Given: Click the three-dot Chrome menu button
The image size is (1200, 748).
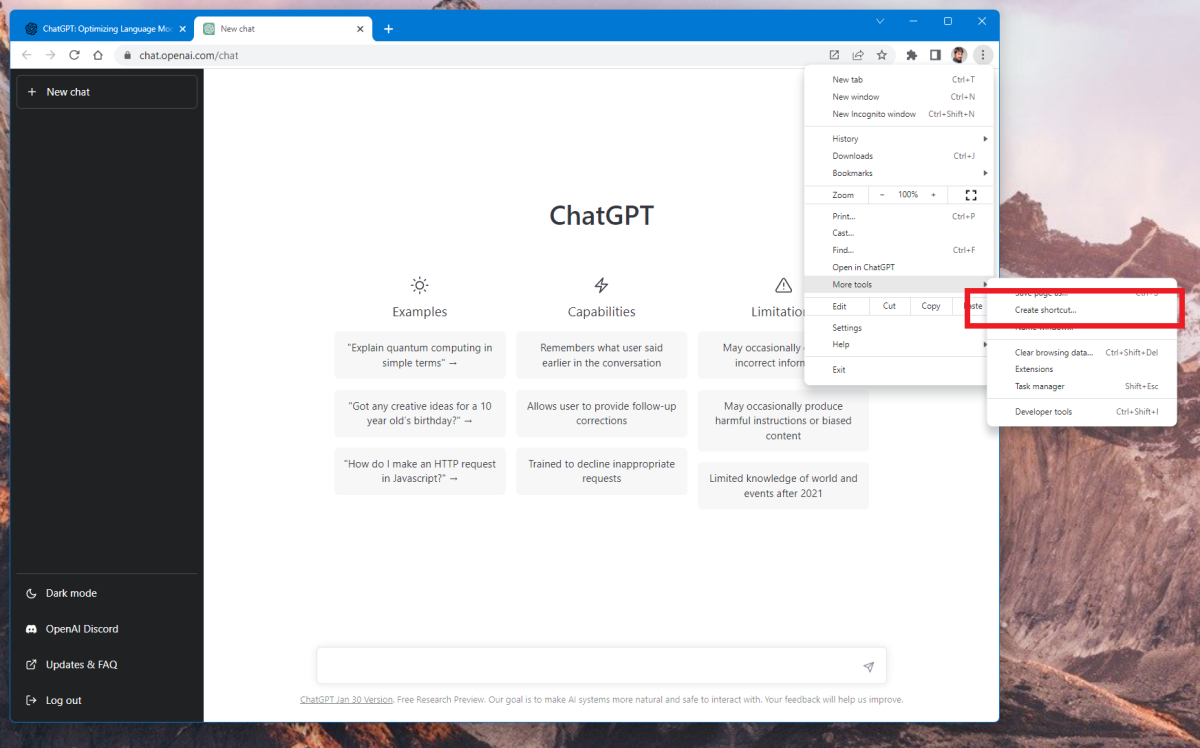Looking at the screenshot, I should tap(983, 55).
